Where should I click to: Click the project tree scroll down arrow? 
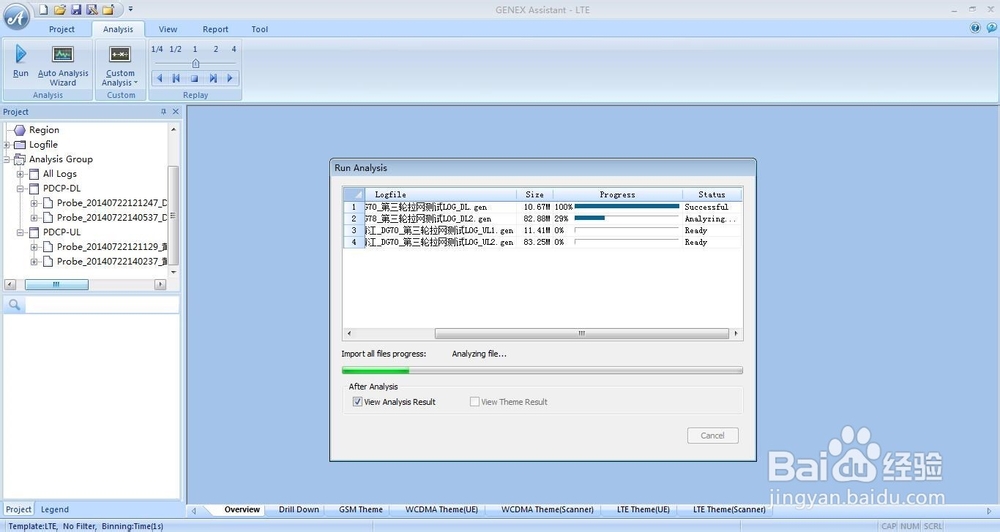(173, 272)
